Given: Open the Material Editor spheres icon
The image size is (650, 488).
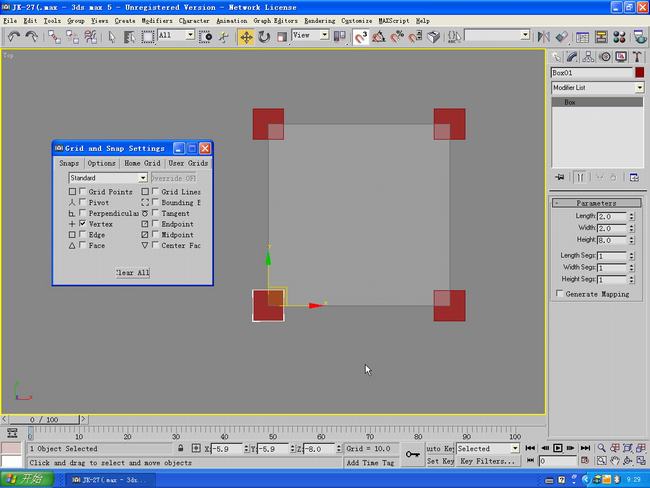Looking at the screenshot, I should coord(619,37).
